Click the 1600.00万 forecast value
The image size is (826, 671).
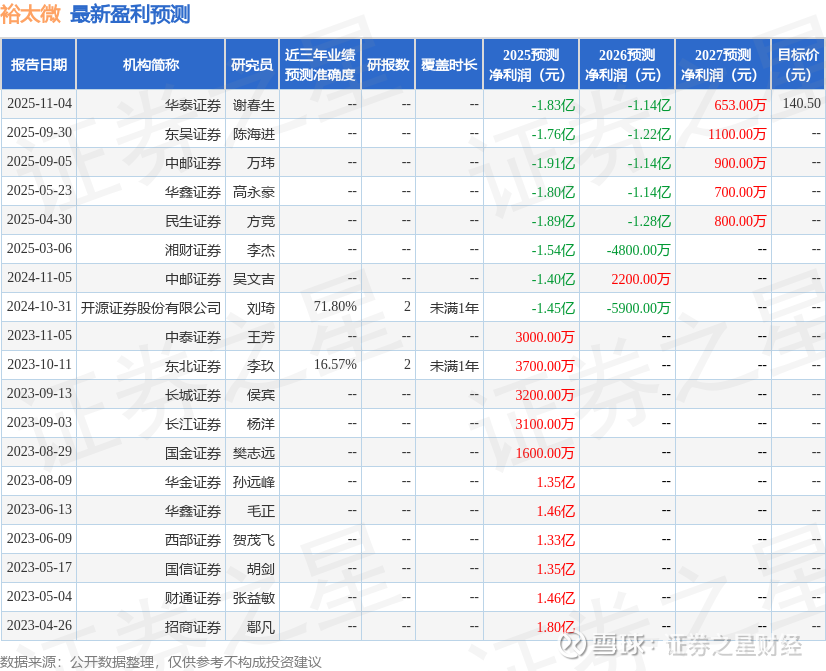point(545,453)
